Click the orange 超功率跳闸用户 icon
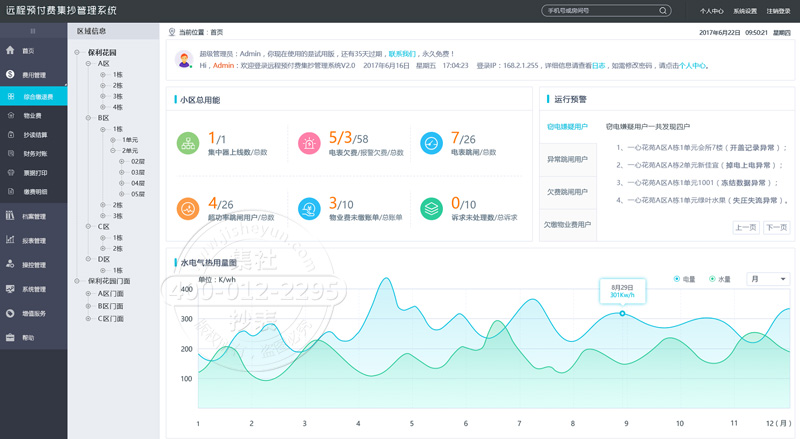Viewport: 800px width, 439px height. tap(187, 209)
